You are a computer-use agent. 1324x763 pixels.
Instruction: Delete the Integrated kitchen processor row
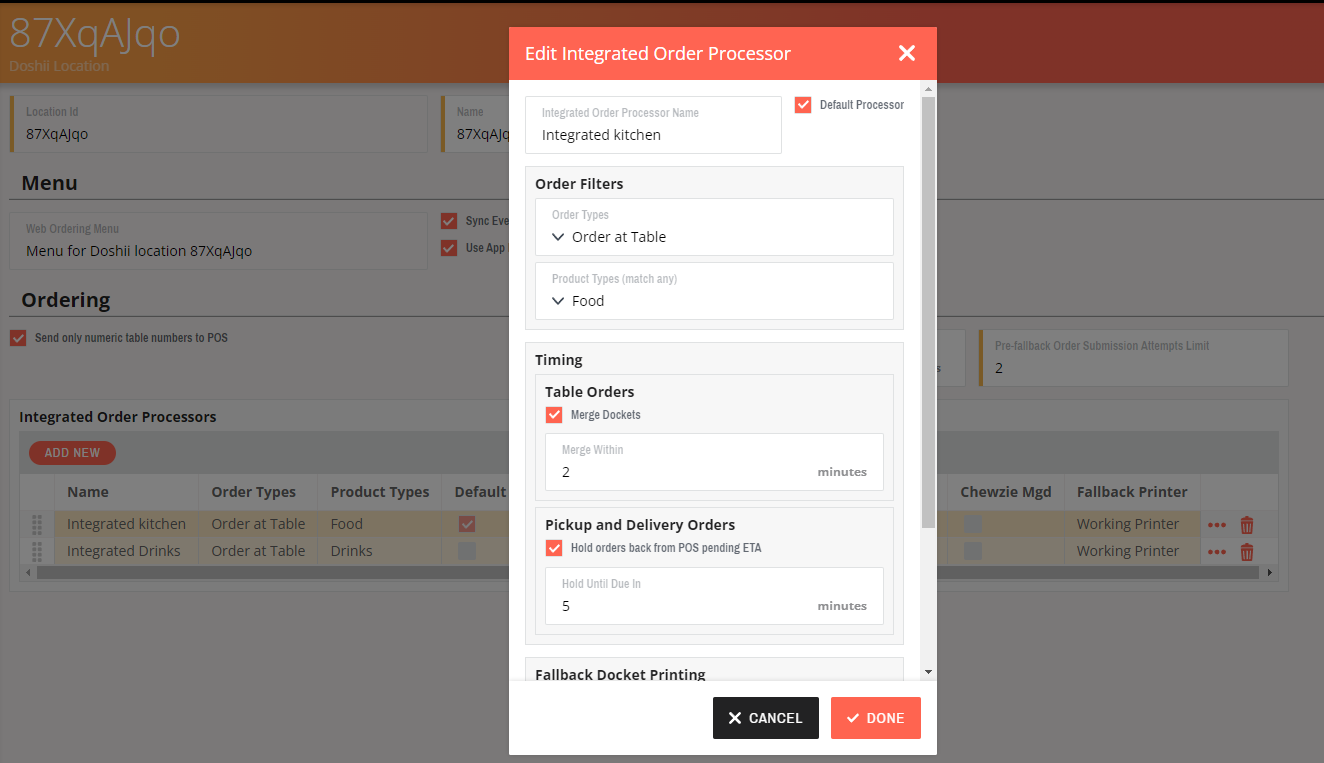tap(1247, 524)
